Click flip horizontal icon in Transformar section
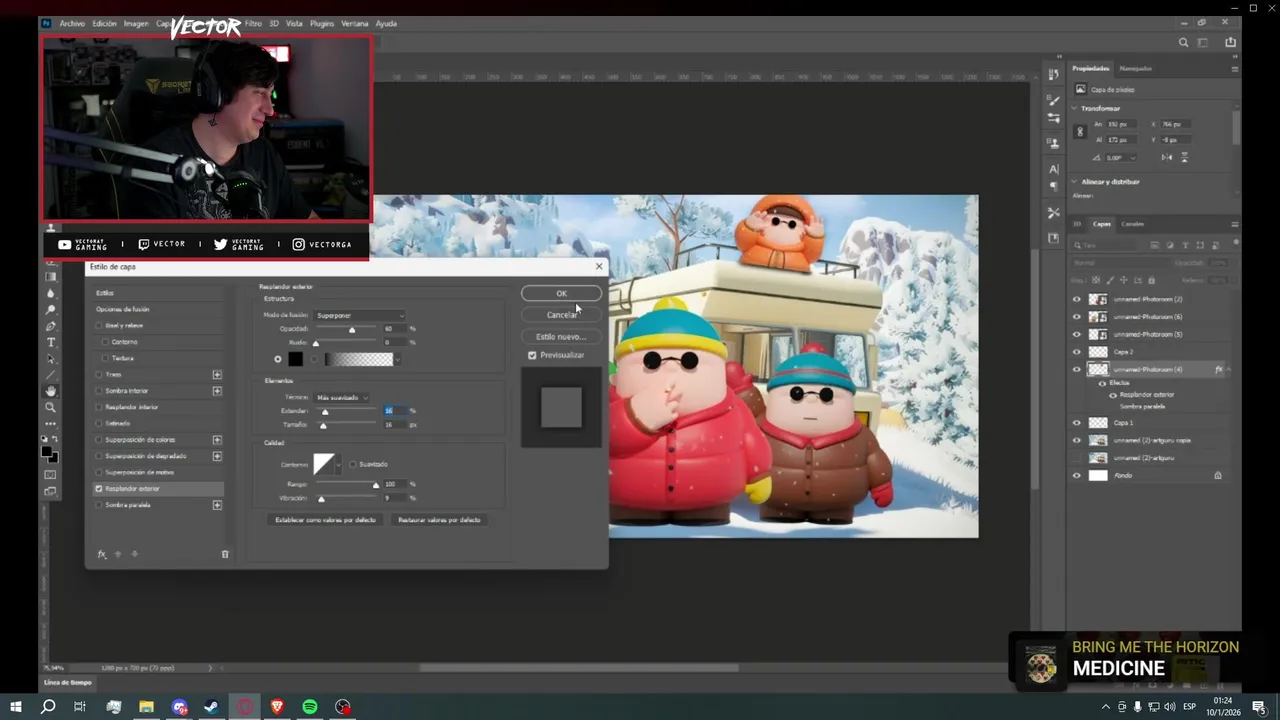The width and height of the screenshot is (1280, 720). (1167, 158)
